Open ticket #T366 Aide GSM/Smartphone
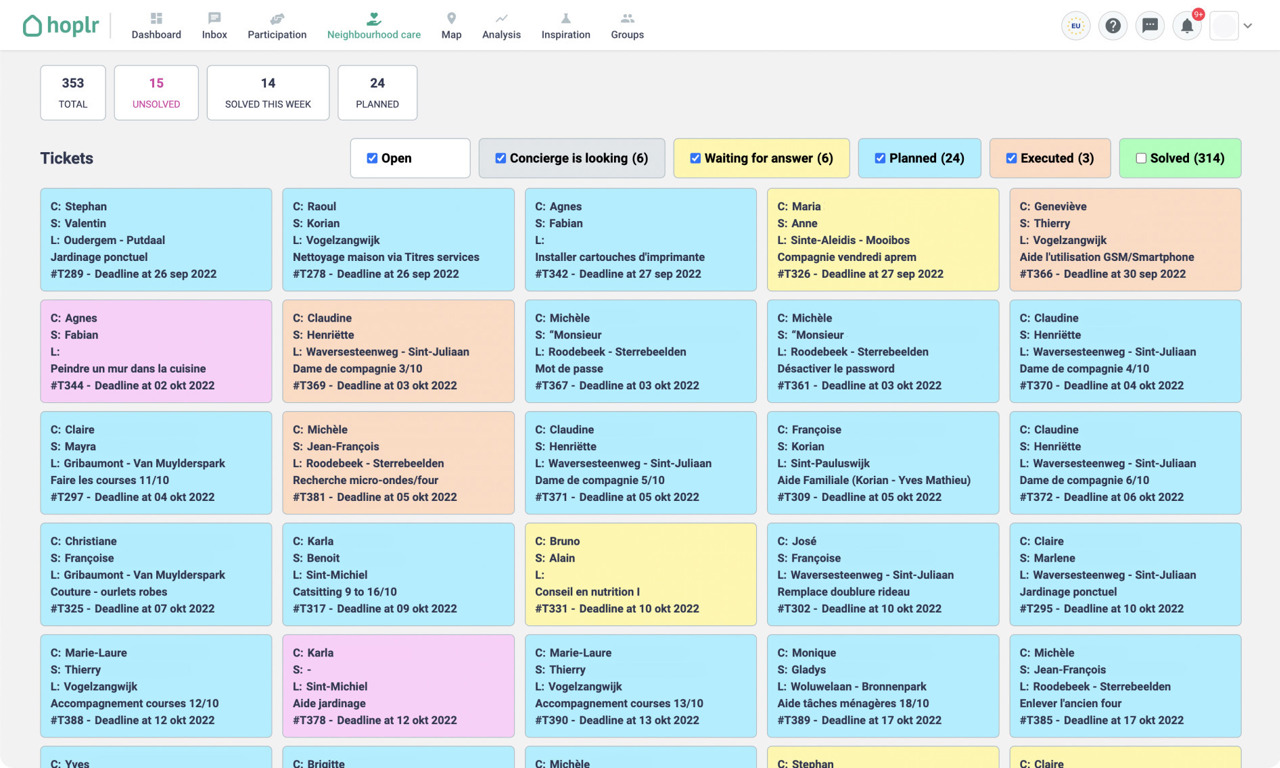 [1126, 240]
